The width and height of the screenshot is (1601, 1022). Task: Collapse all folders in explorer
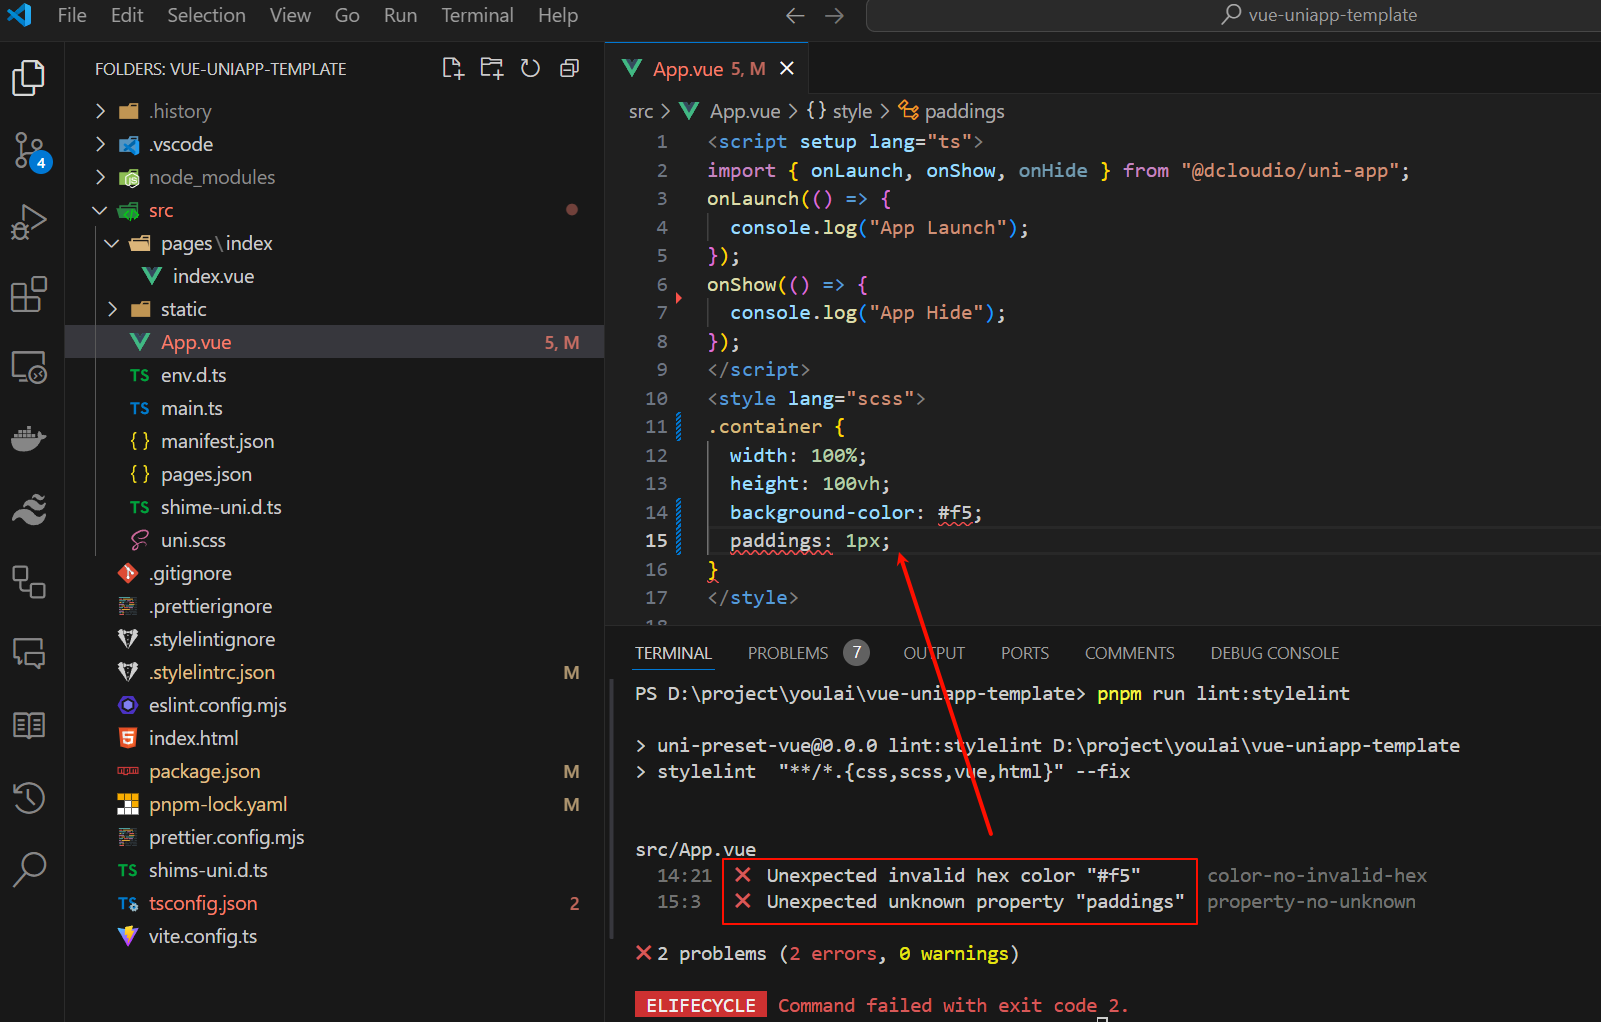[569, 68]
